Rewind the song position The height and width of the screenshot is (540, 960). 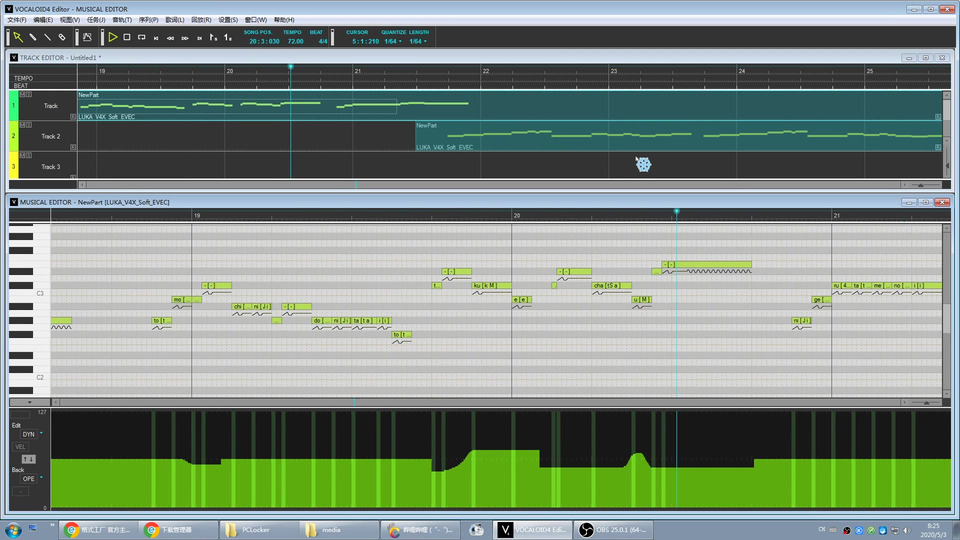pos(171,38)
